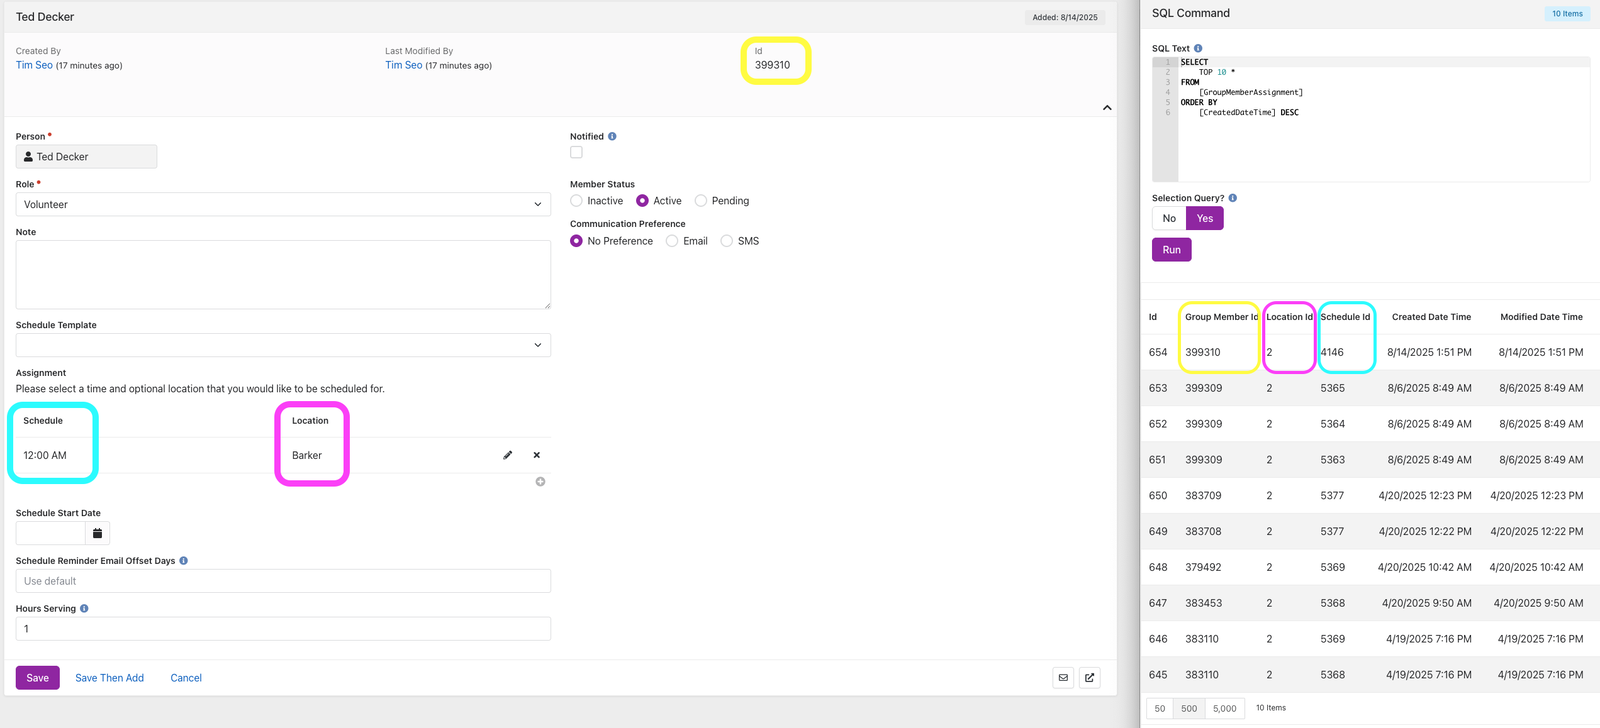Sort results by Group Member Id column
Screen dimensions: 1600x728
click(1222, 317)
